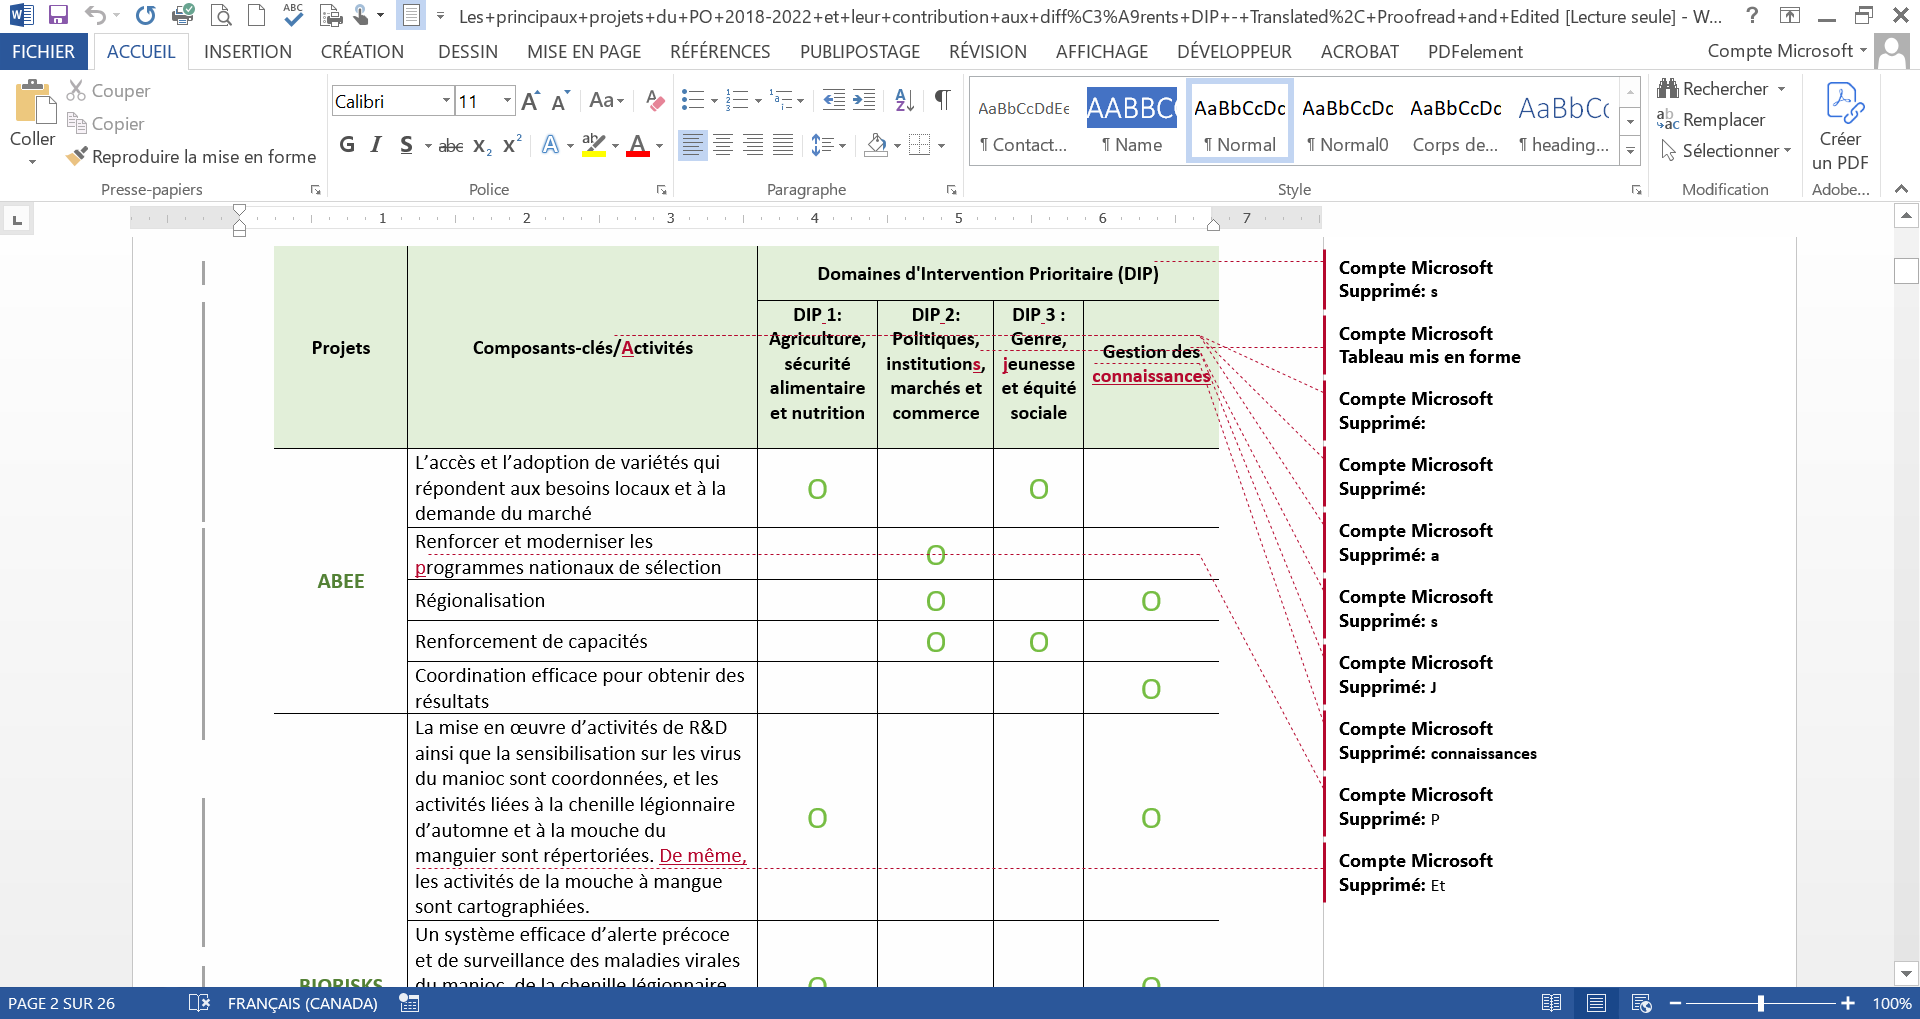Switch to the CRÉATION tab
1920x1019 pixels.
[x=362, y=52]
